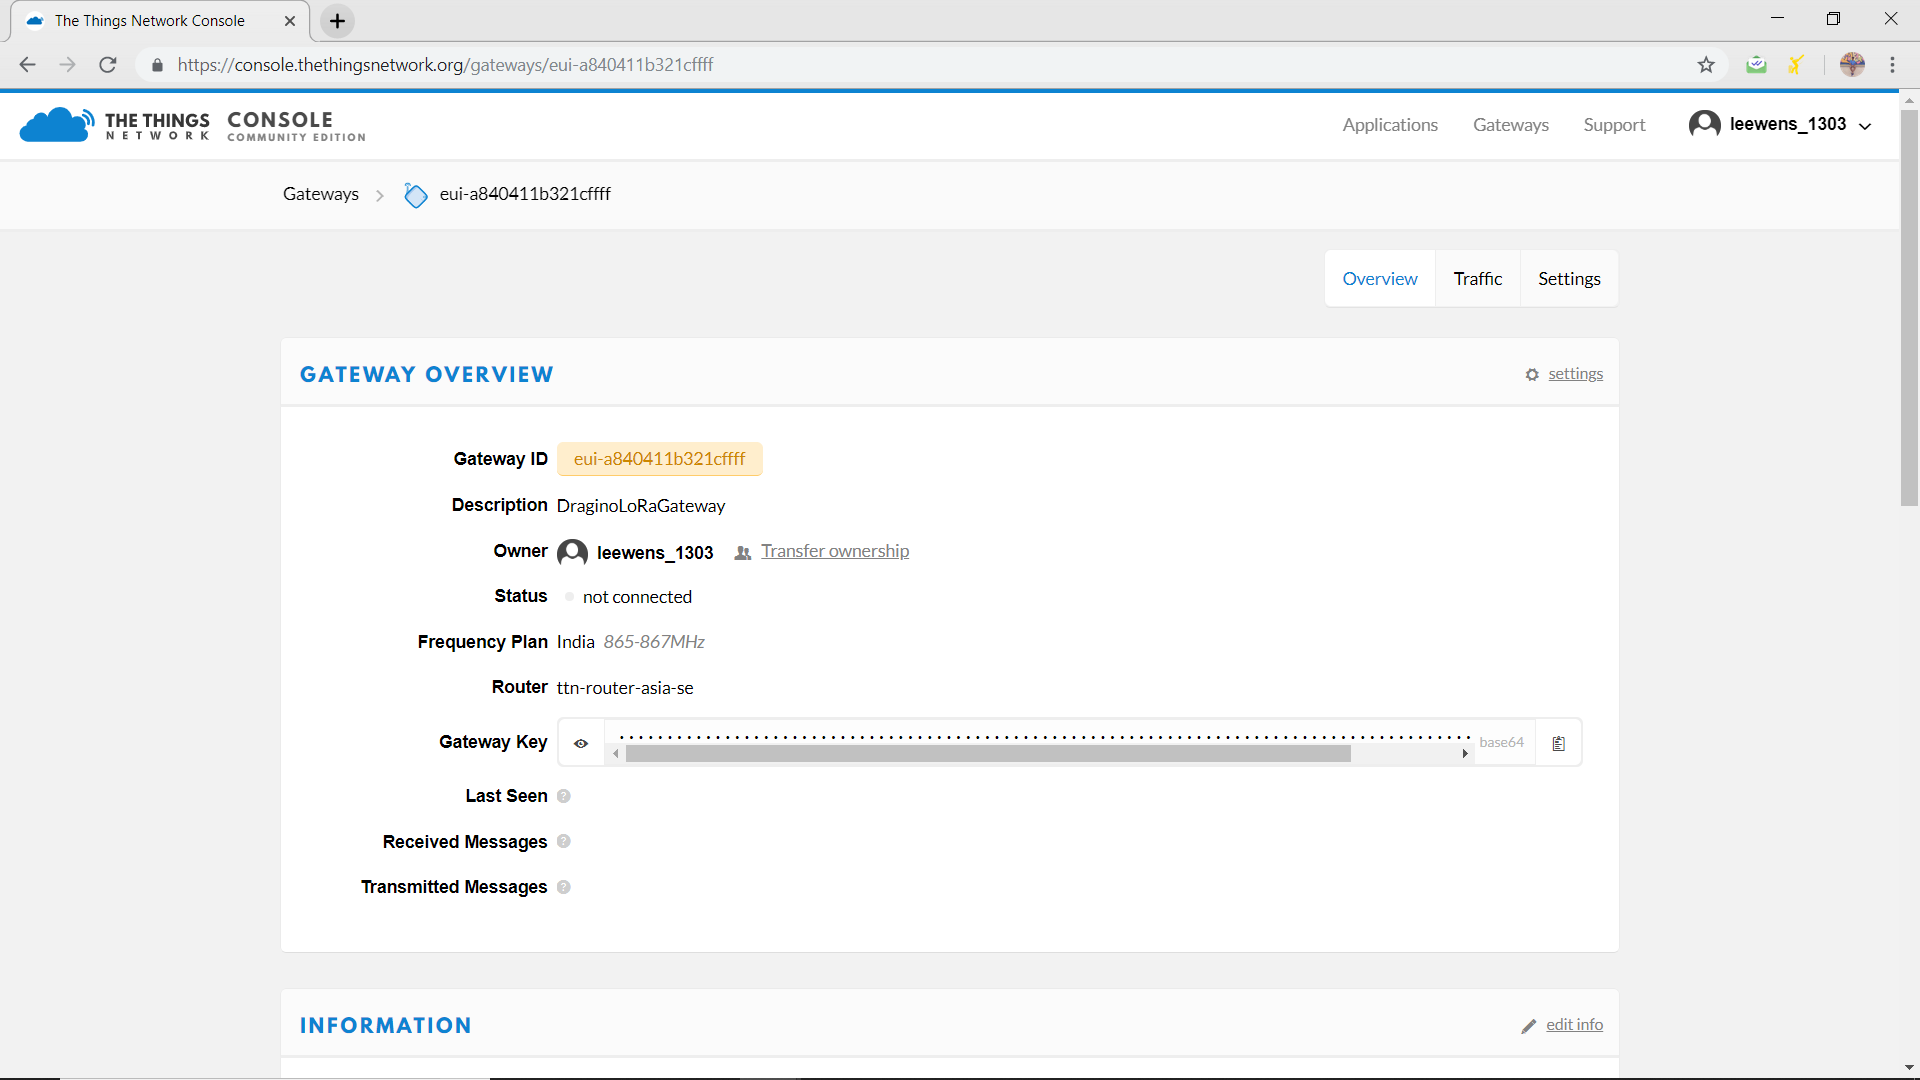
Task: Click the page scroll down arrow
Action: (1909, 1068)
